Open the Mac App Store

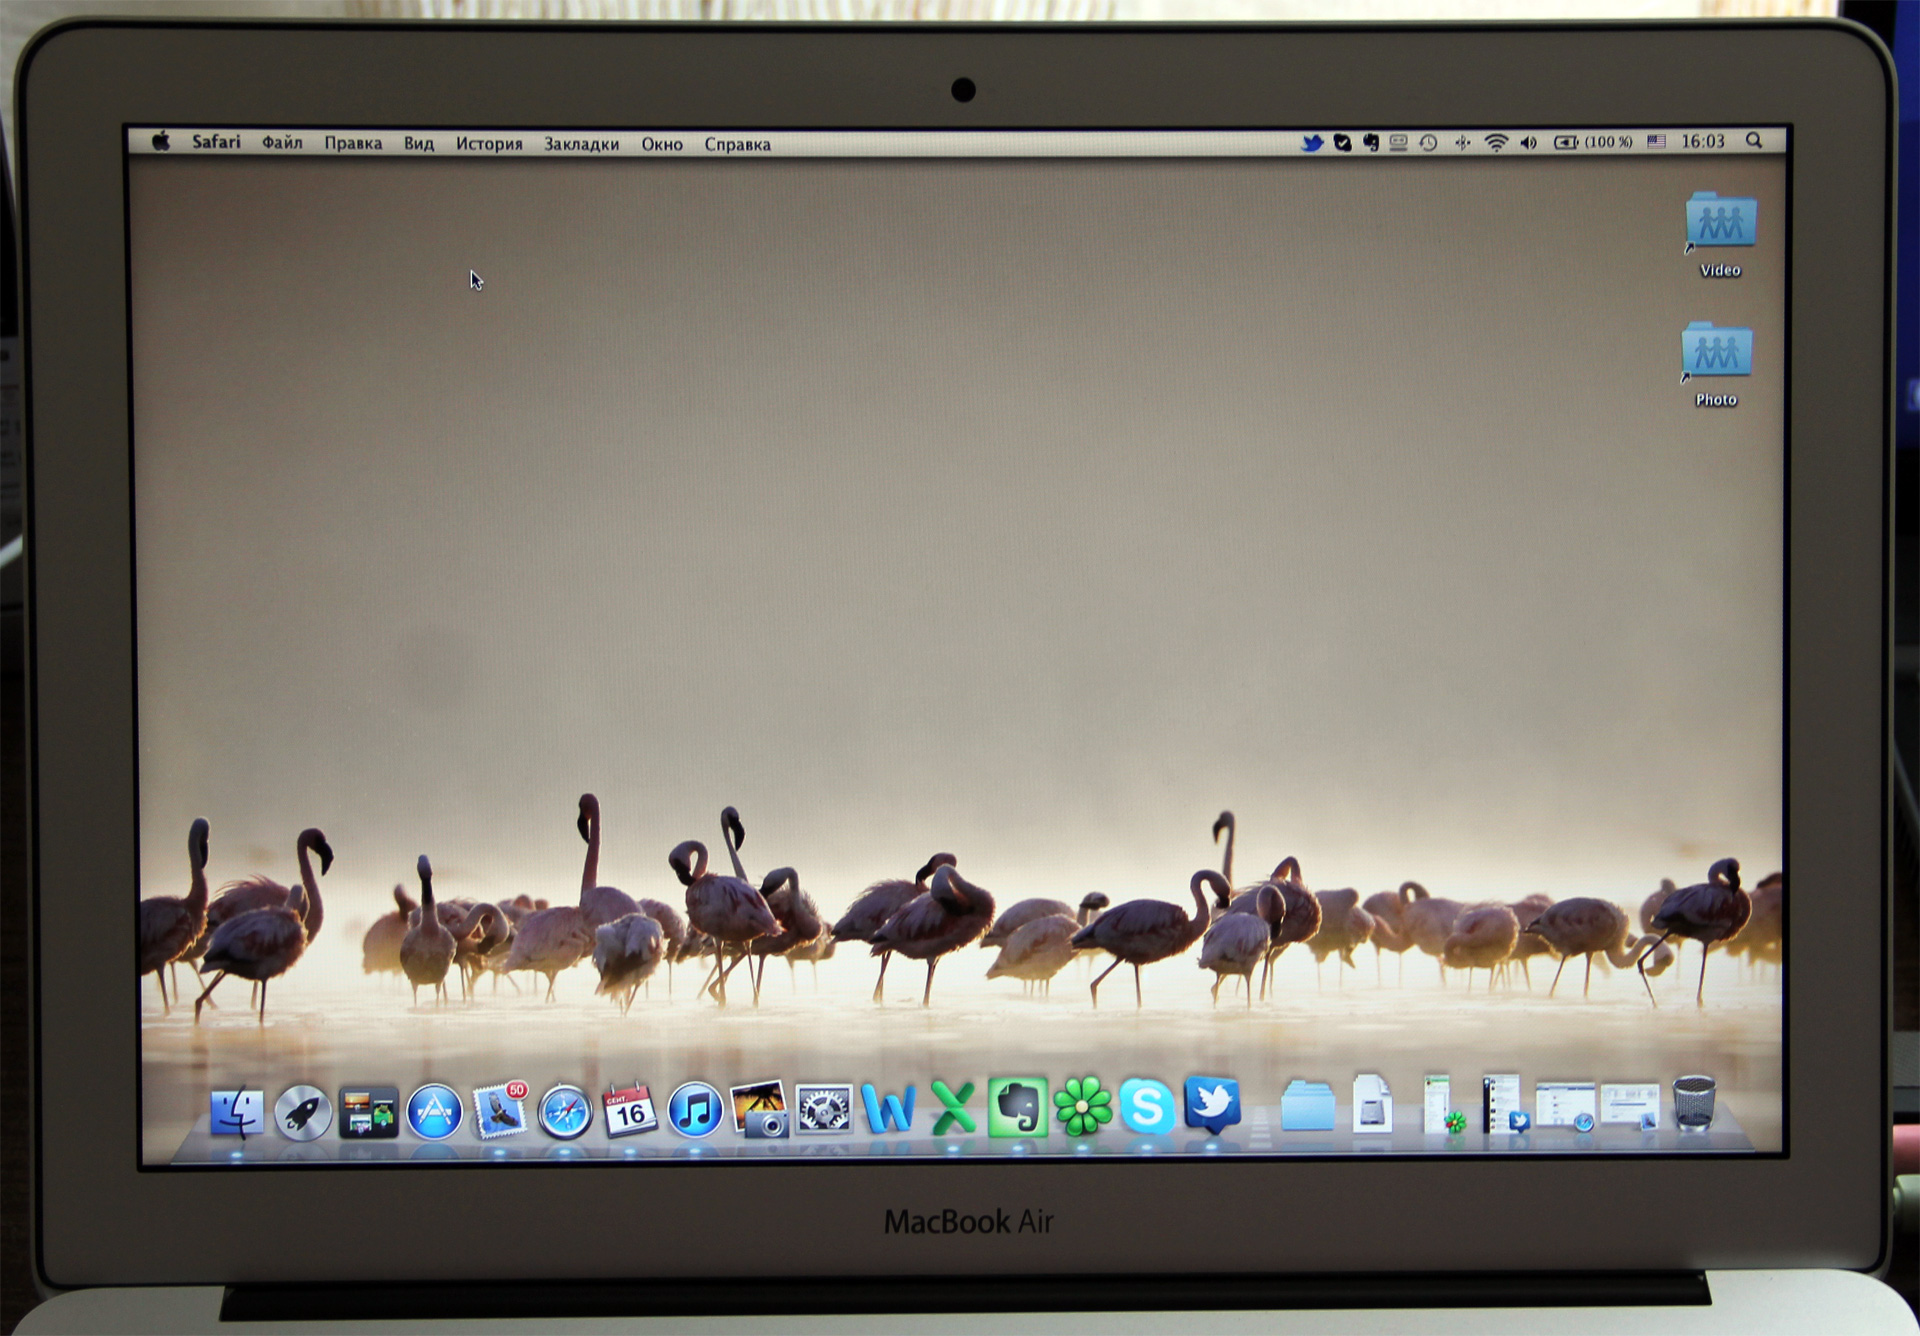point(434,1112)
